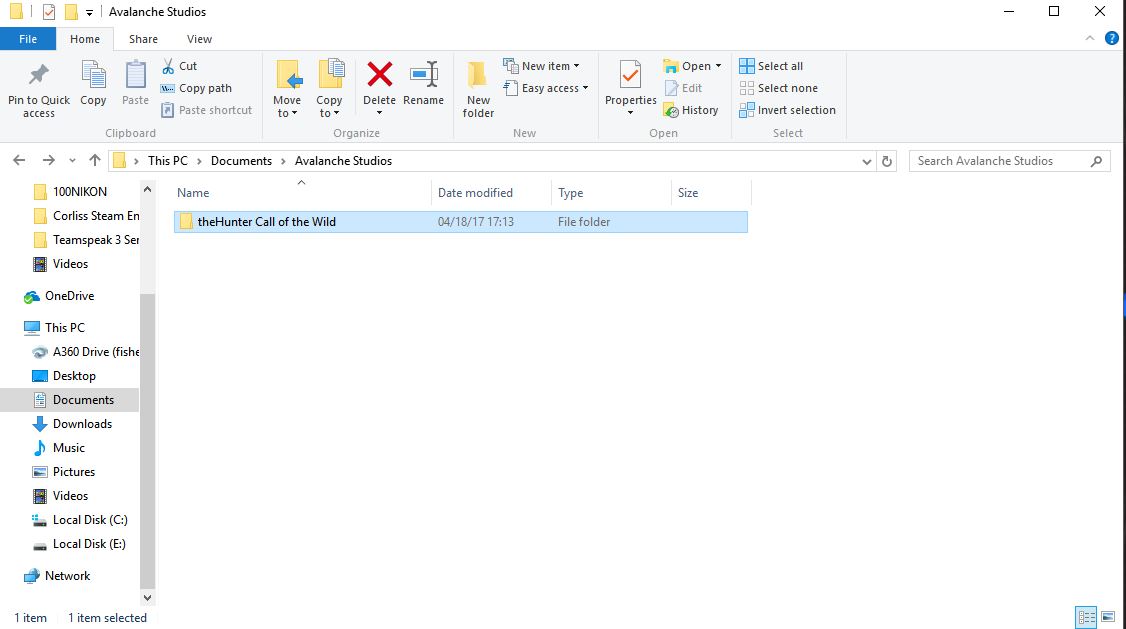Open the File menu
1126x629 pixels.
point(28,39)
